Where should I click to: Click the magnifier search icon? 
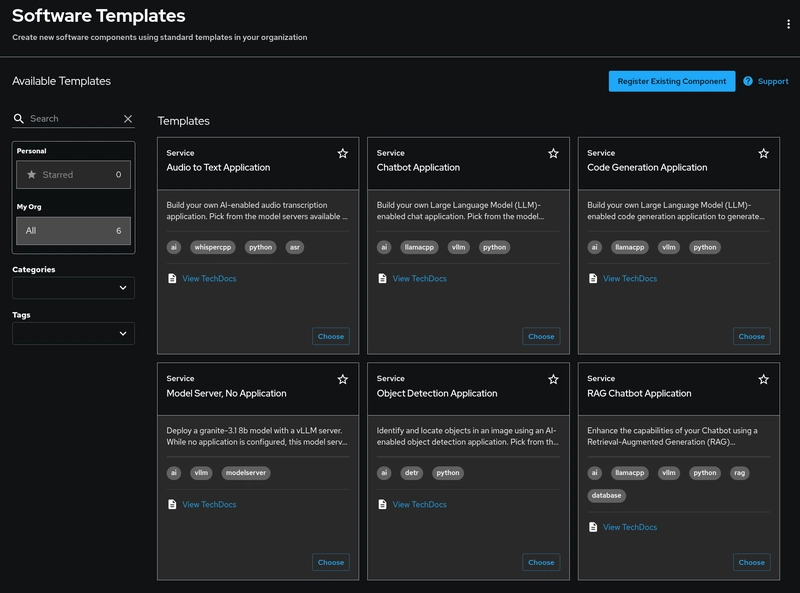point(19,118)
